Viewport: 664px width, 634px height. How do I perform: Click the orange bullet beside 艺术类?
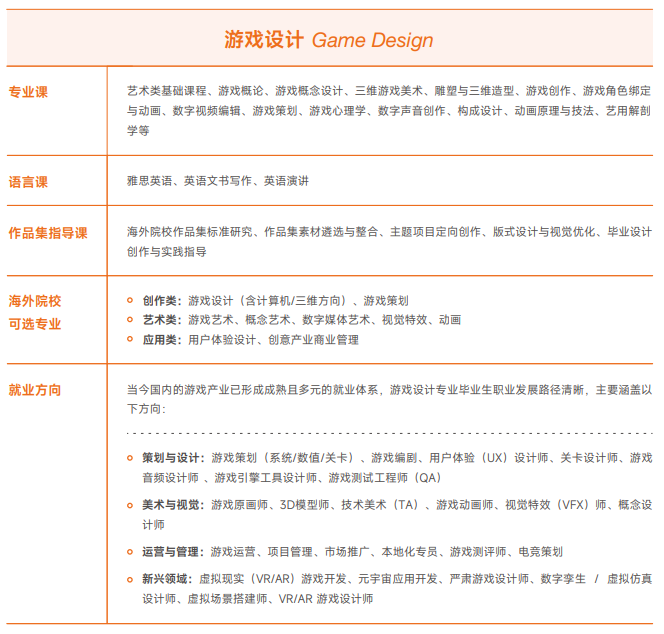[x=130, y=320]
